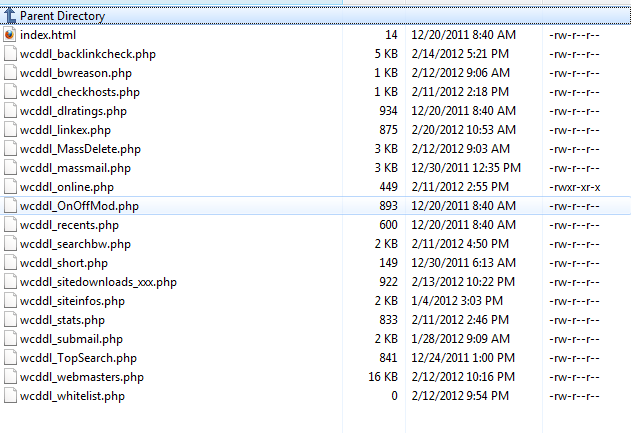
Task: Click file icon of wcddl_searchbw.php
Action: pyautogui.click(x=10, y=244)
